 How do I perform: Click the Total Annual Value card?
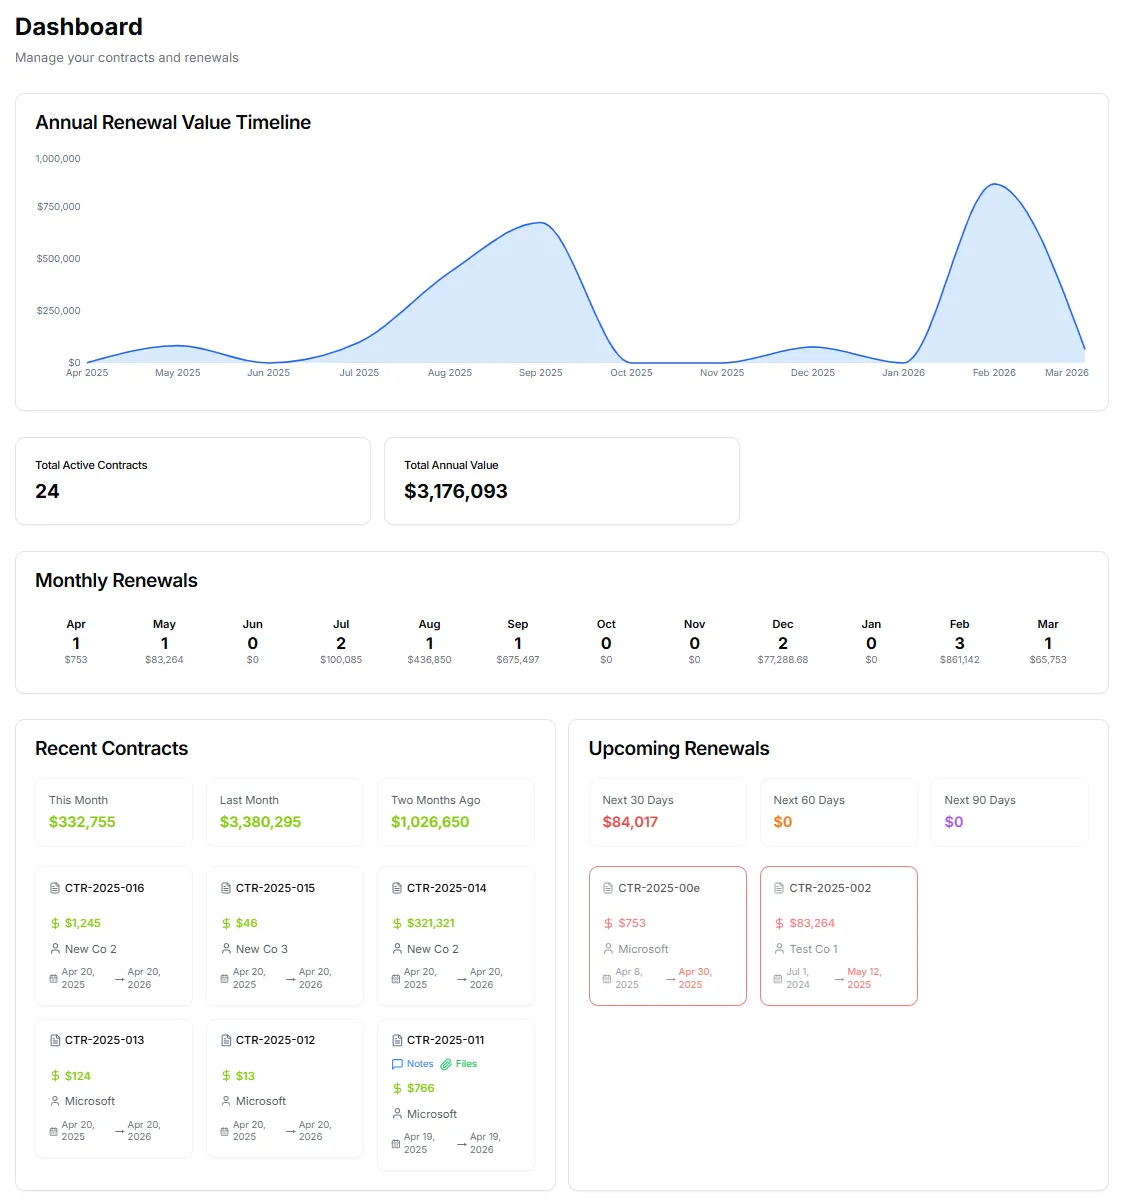562,481
